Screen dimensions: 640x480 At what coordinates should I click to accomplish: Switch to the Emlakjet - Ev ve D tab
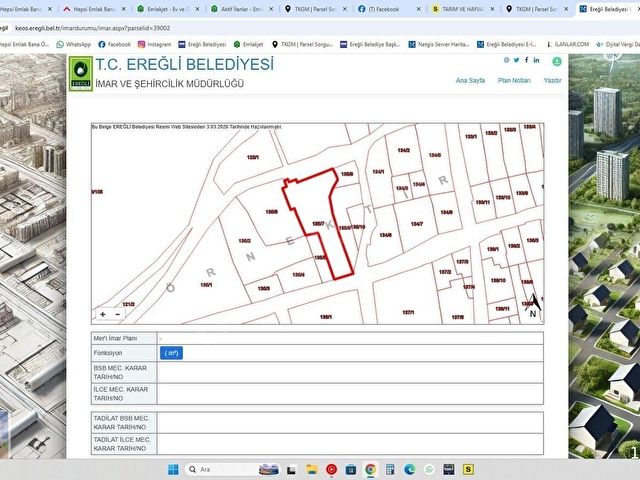click(163, 9)
